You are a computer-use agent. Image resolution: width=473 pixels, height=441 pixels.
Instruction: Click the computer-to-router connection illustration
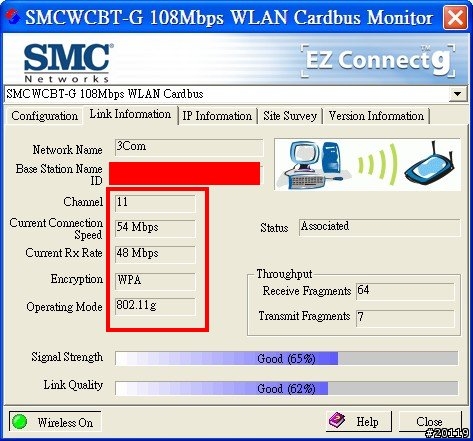[367, 164]
